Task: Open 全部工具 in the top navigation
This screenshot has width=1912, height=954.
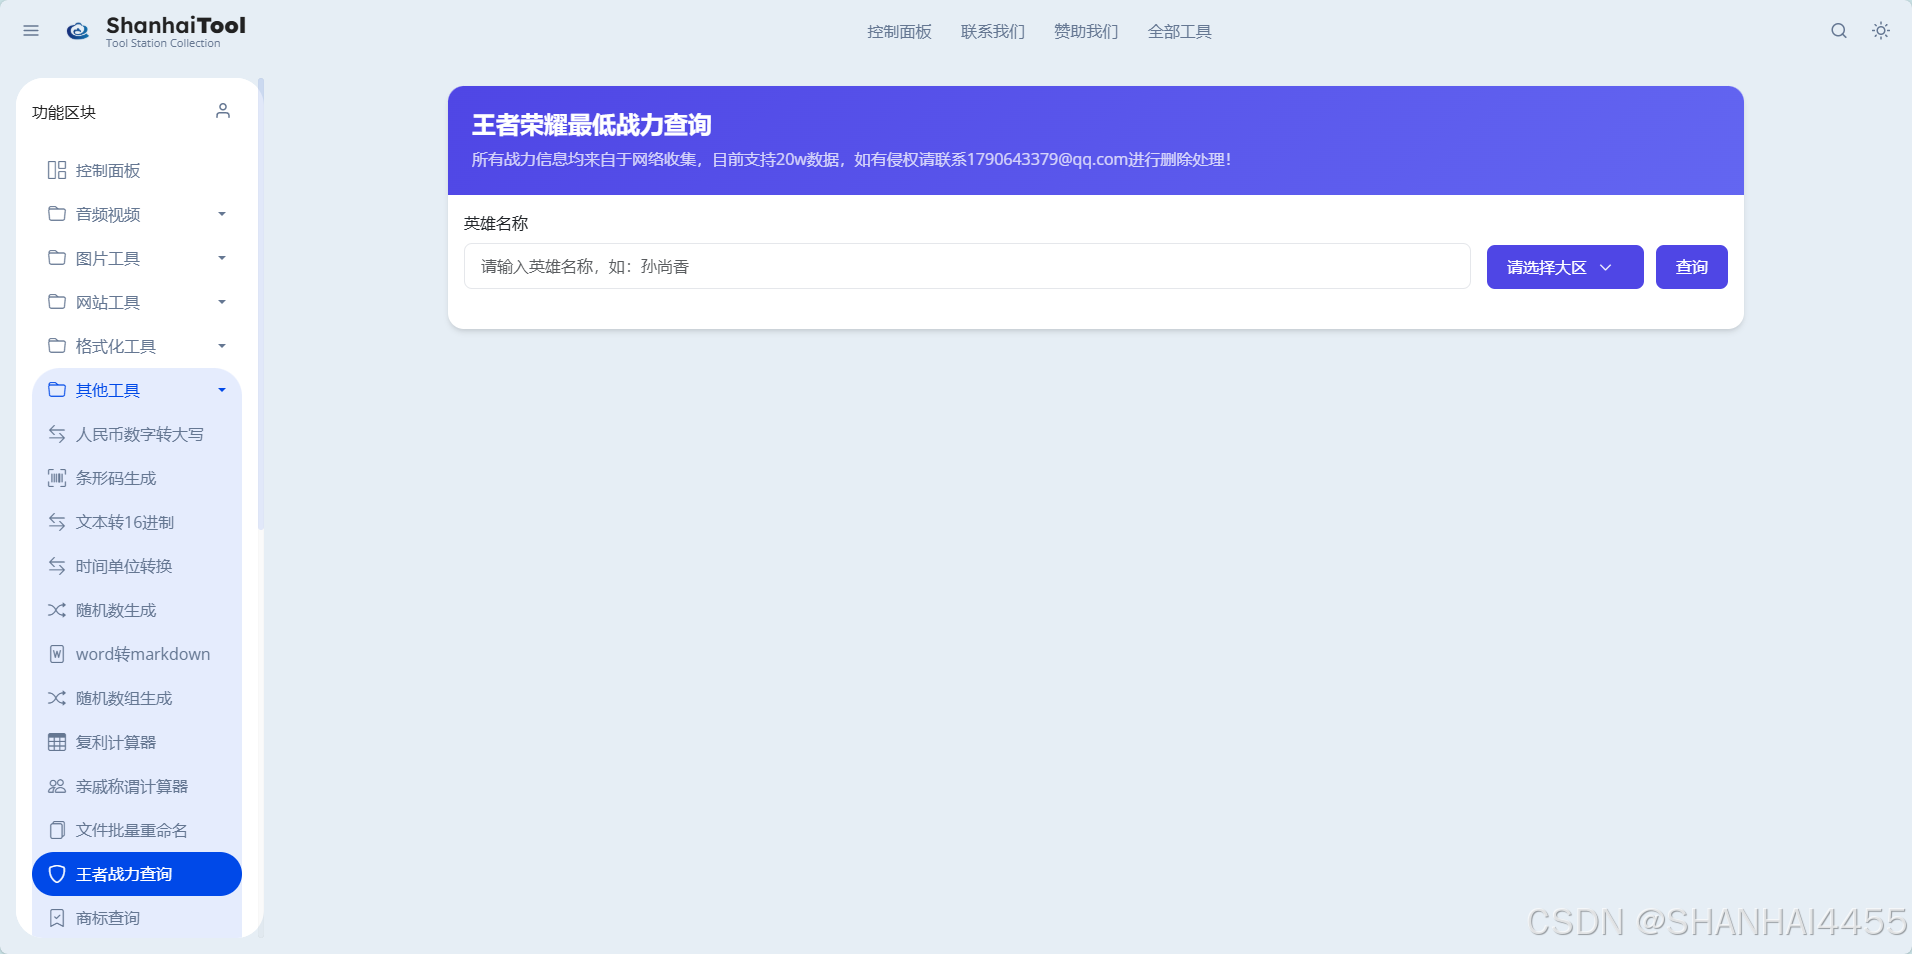Action: click(1180, 32)
